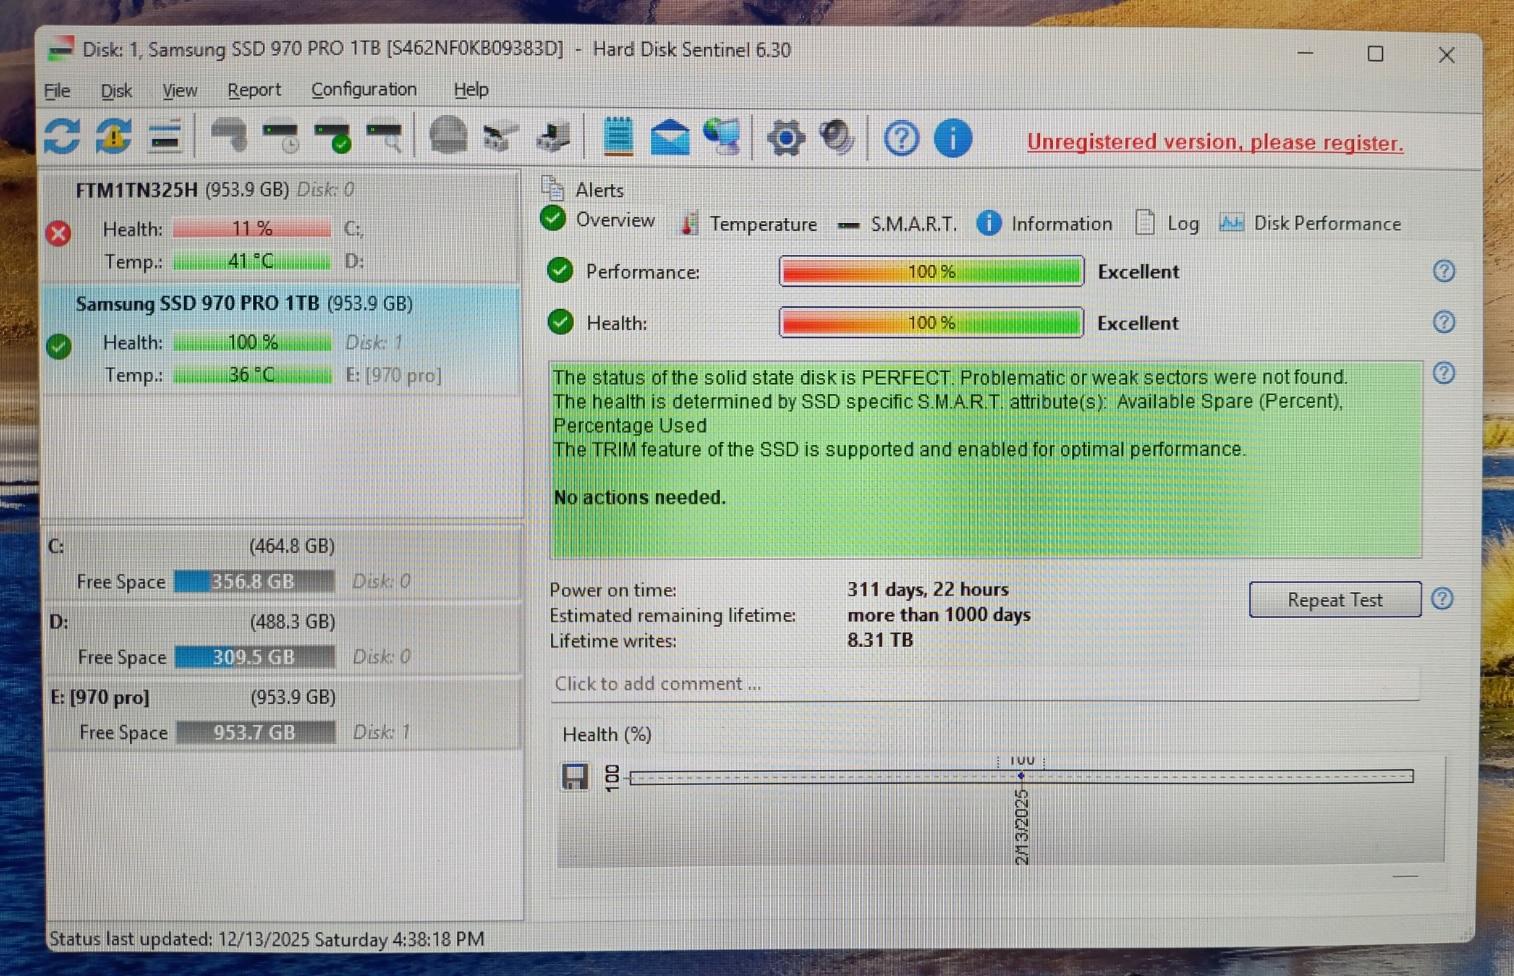This screenshot has height=976, width=1514.
Task: Open the Configuration menu
Action: tap(363, 90)
